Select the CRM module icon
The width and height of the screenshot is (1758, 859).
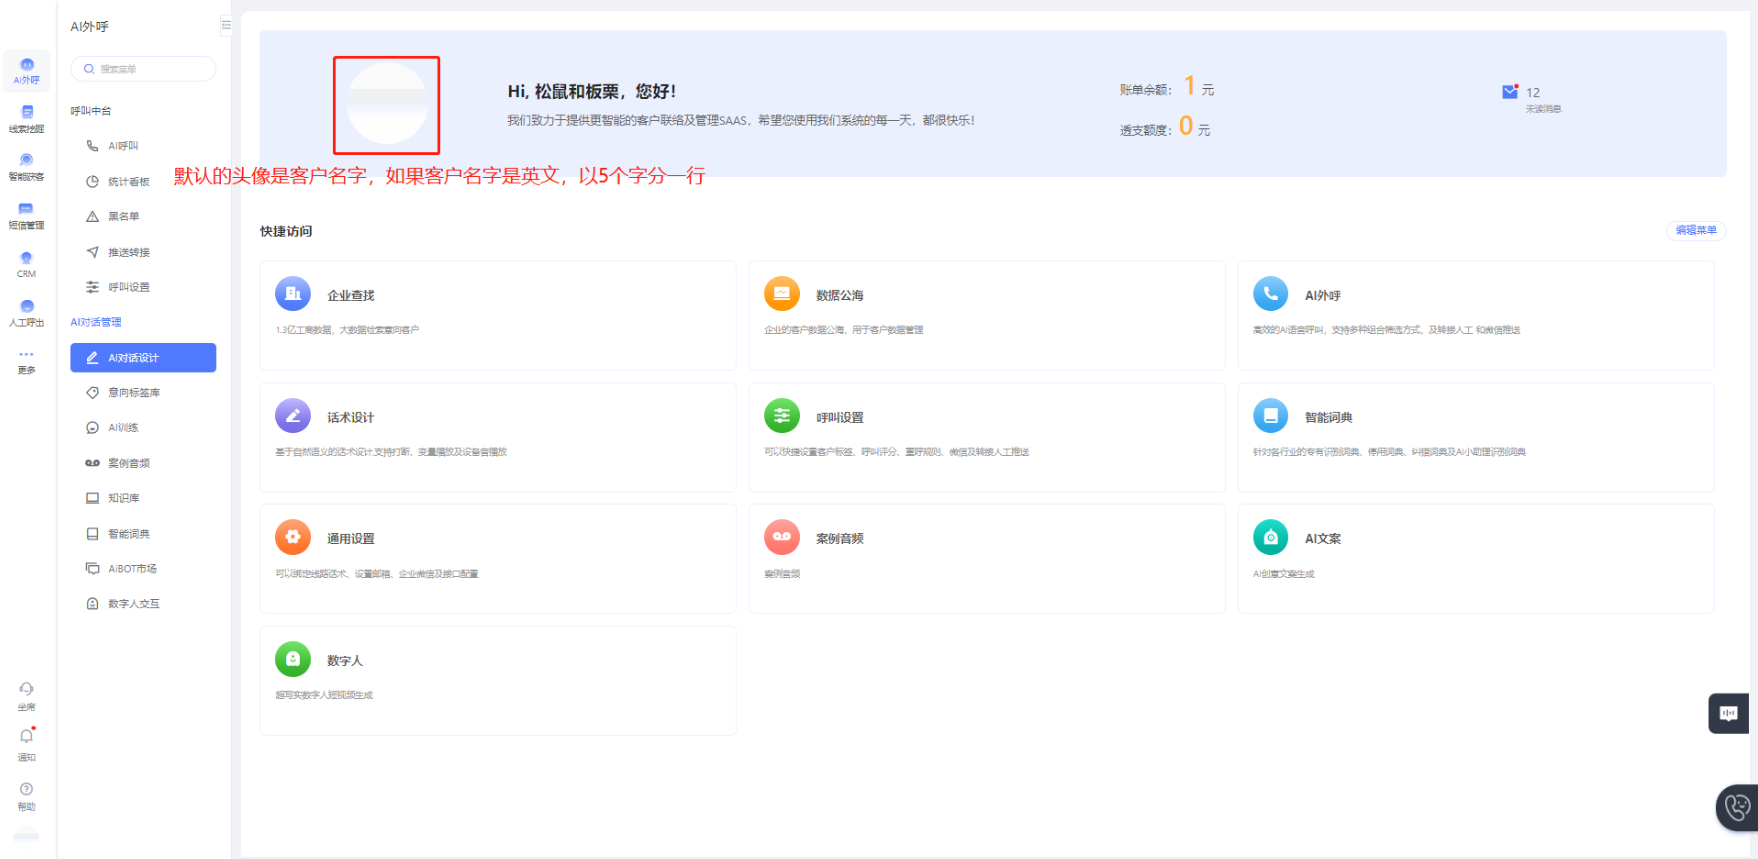pyautogui.click(x=26, y=263)
